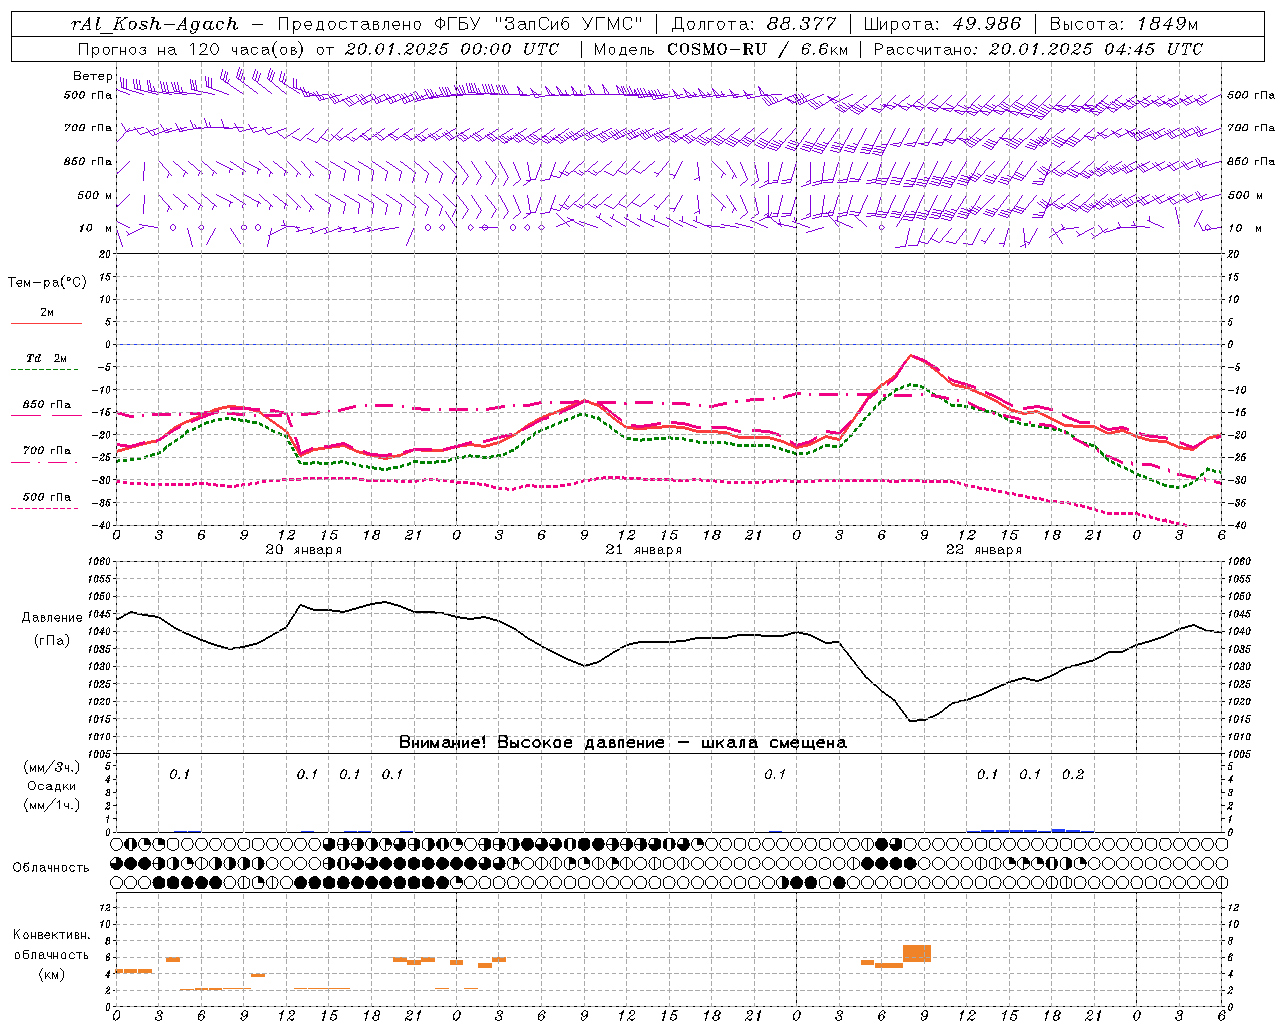The height and width of the screenshot is (1024, 1280).
Task: Select the 10 м wind level label on left
Action: click(96, 228)
